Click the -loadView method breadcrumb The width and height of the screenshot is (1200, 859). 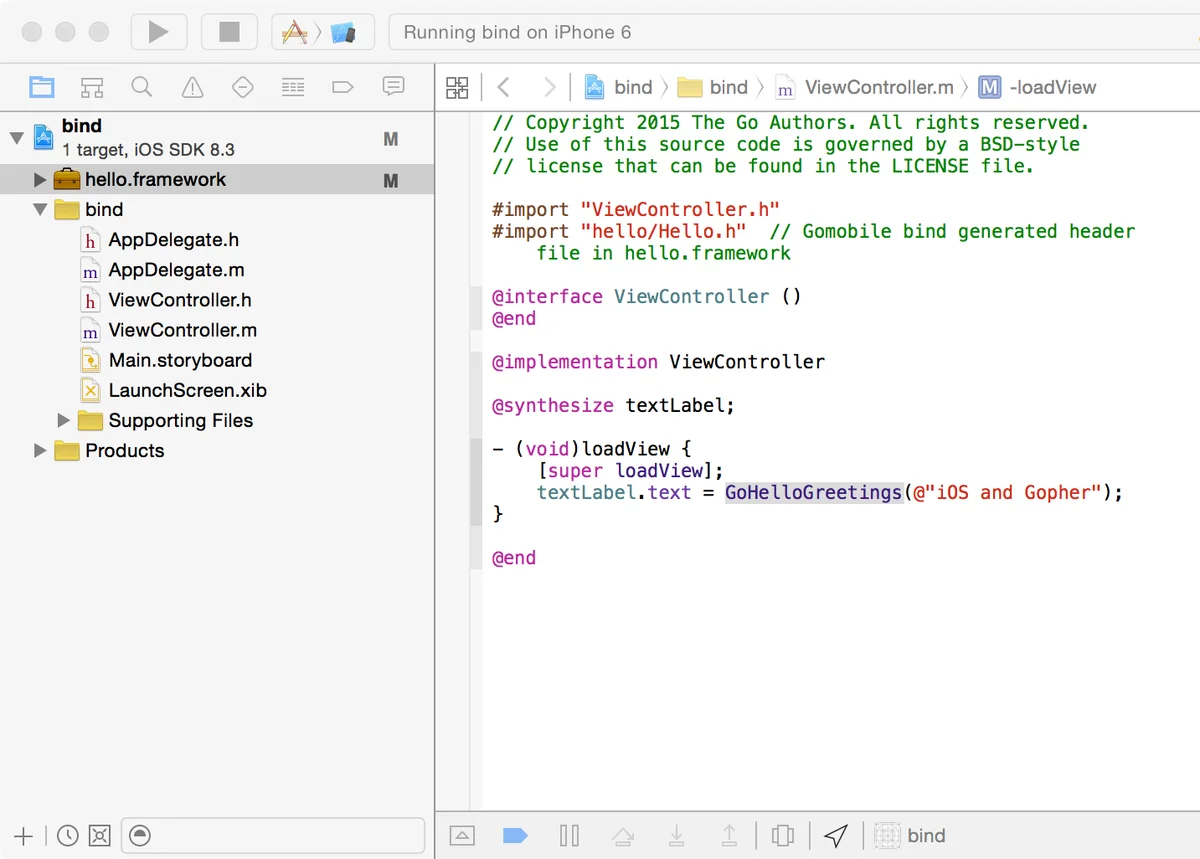[1038, 87]
